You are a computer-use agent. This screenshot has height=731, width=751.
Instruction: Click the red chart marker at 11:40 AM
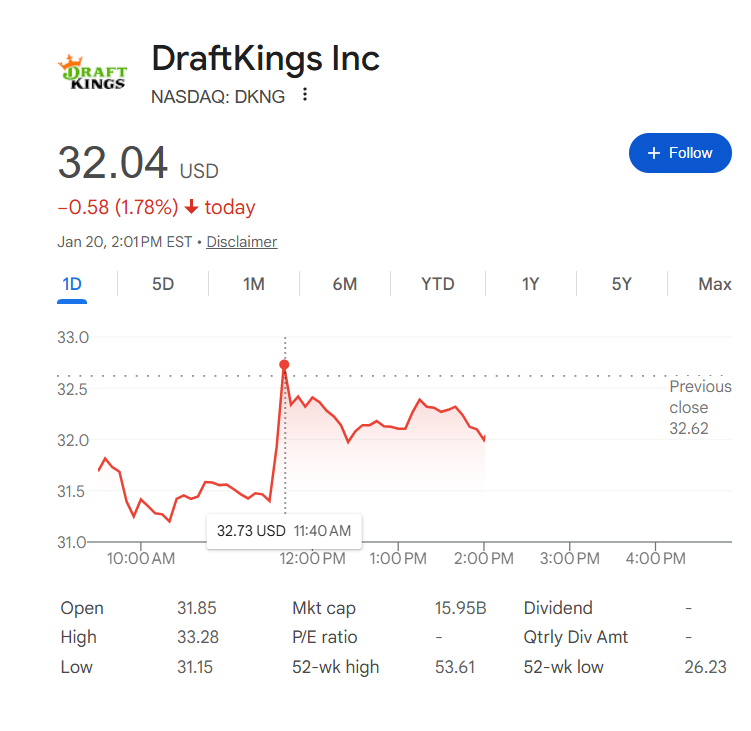click(285, 365)
